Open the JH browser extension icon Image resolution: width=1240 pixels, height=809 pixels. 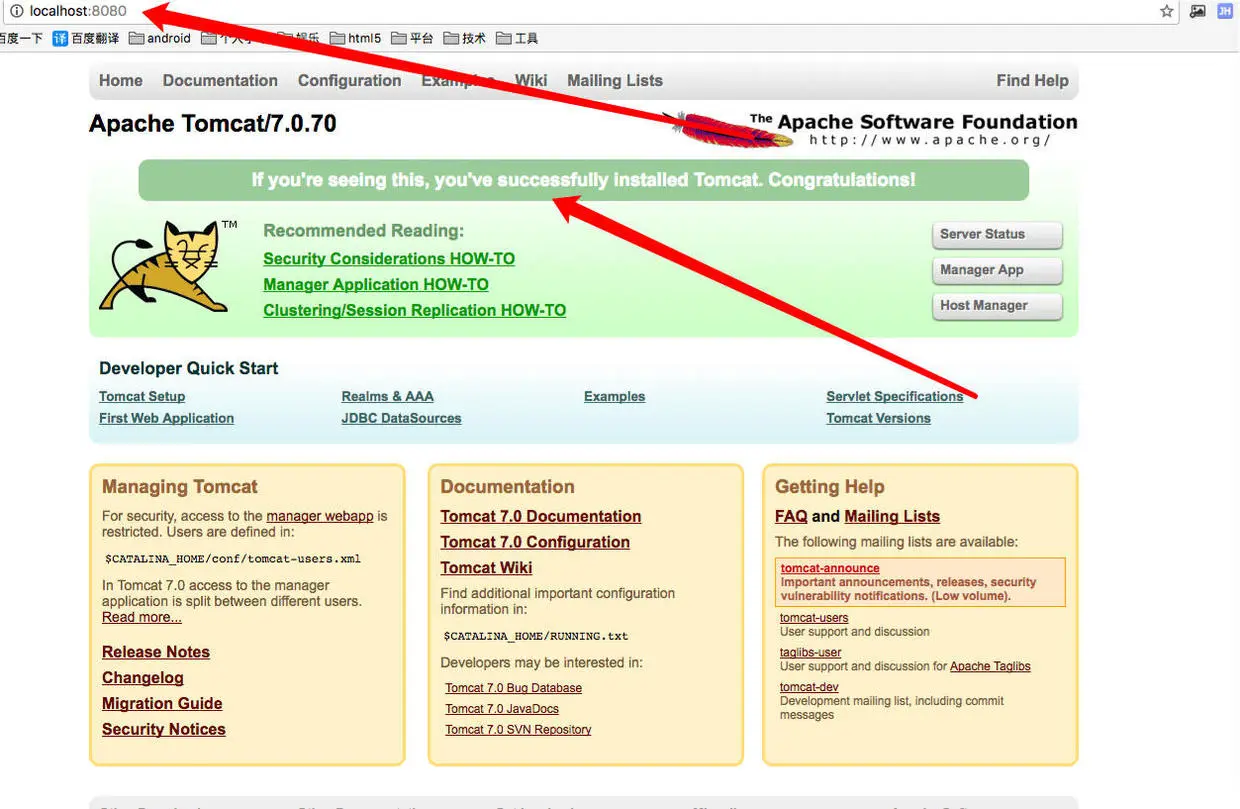coord(1225,11)
